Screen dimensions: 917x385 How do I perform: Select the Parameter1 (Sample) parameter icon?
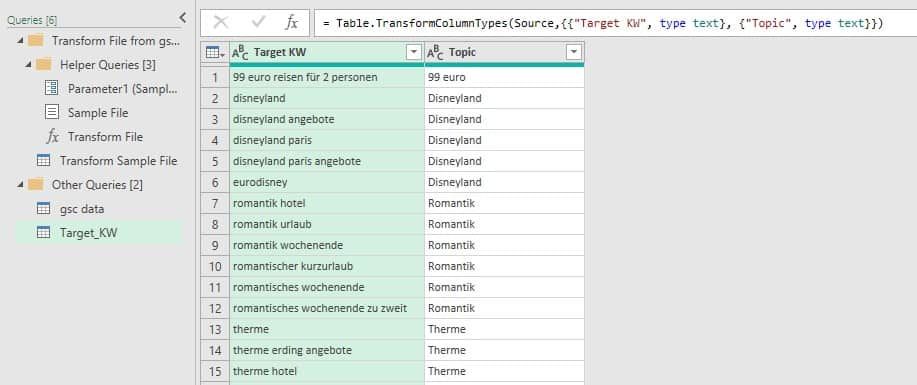click(x=51, y=89)
